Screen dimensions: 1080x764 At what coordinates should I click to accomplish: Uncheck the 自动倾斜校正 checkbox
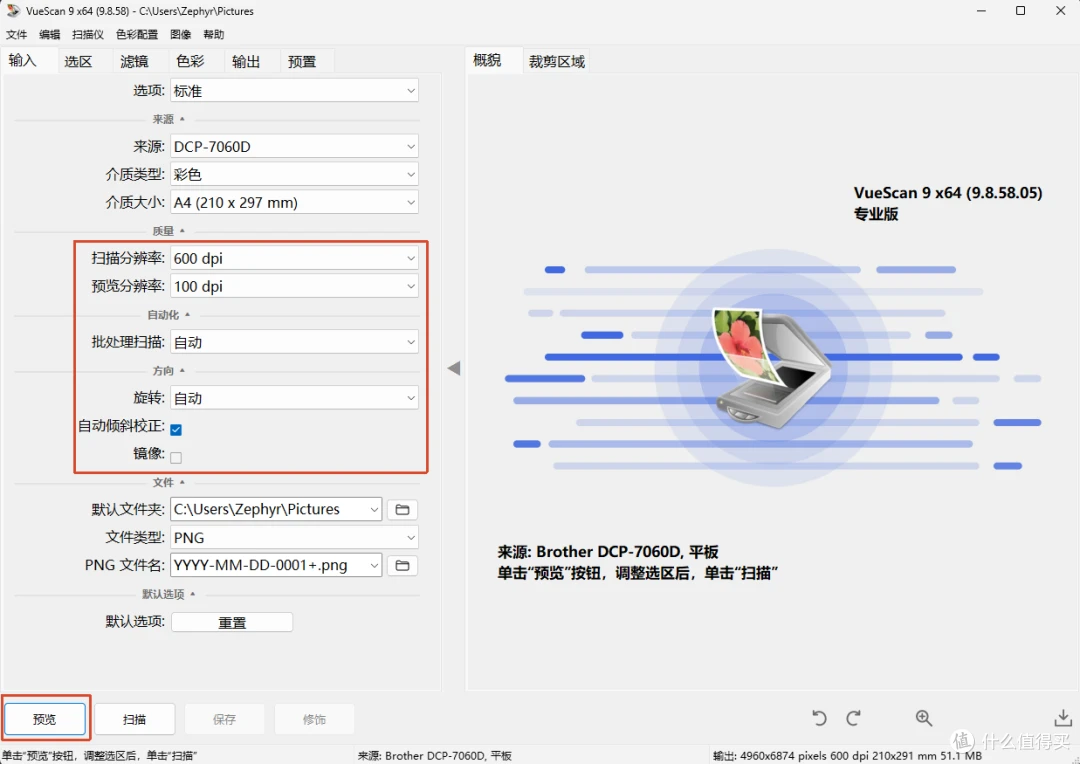click(176, 429)
